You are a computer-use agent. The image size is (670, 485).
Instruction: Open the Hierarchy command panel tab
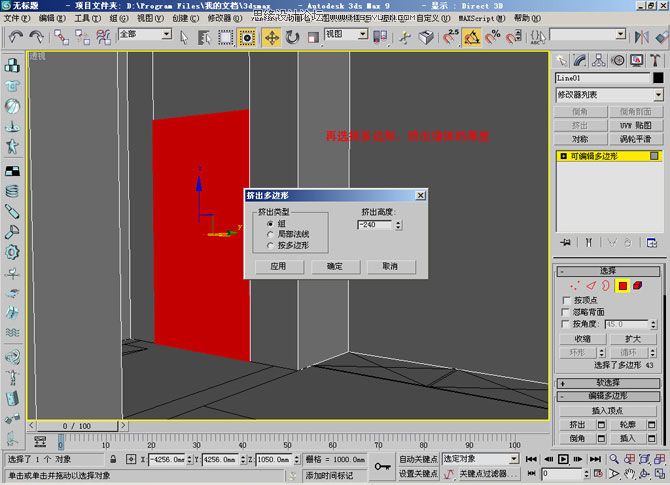599,61
